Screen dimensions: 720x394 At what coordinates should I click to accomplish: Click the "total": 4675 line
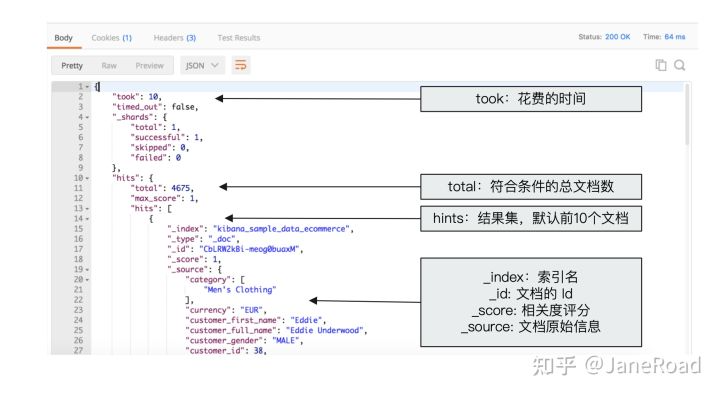point(162,188)
